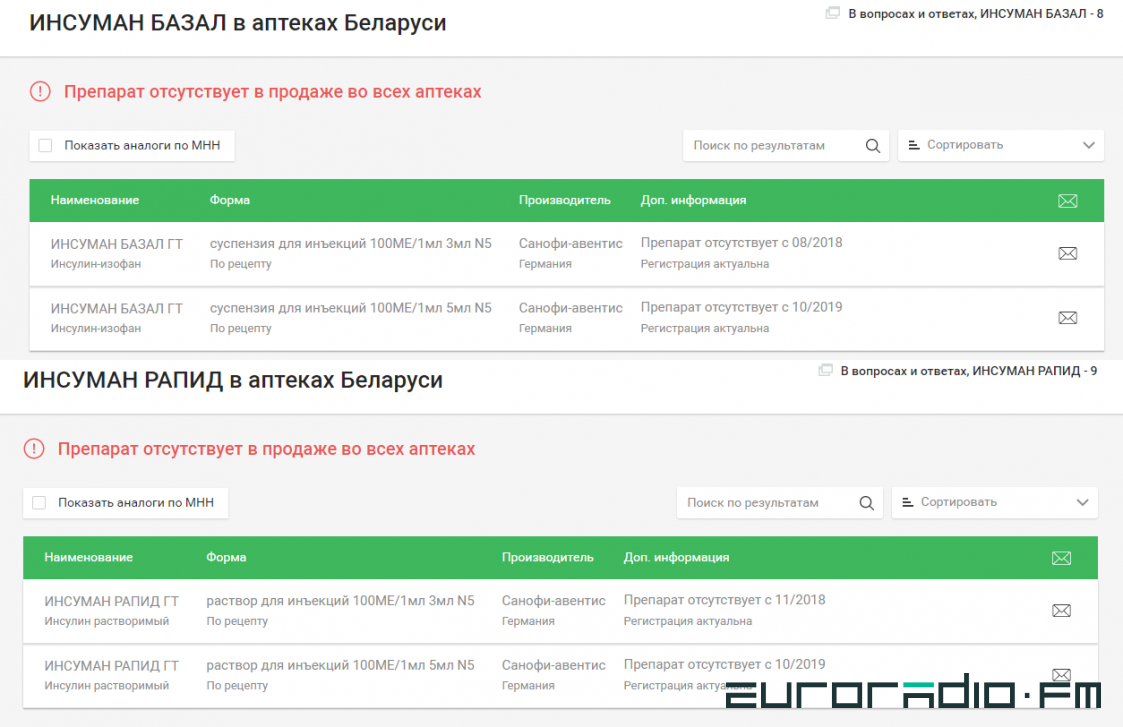Click Производитель column header in РАПИД table
The image size is (1123, 727).
[547, 557]
